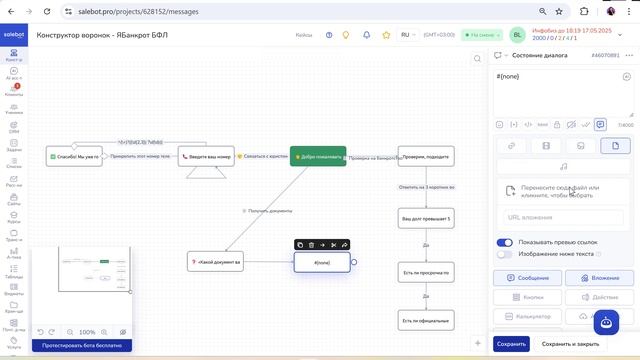This screenshot has height=360, width=640.
Task: Click URL вложения input field
Action: [x=564, y=218]
